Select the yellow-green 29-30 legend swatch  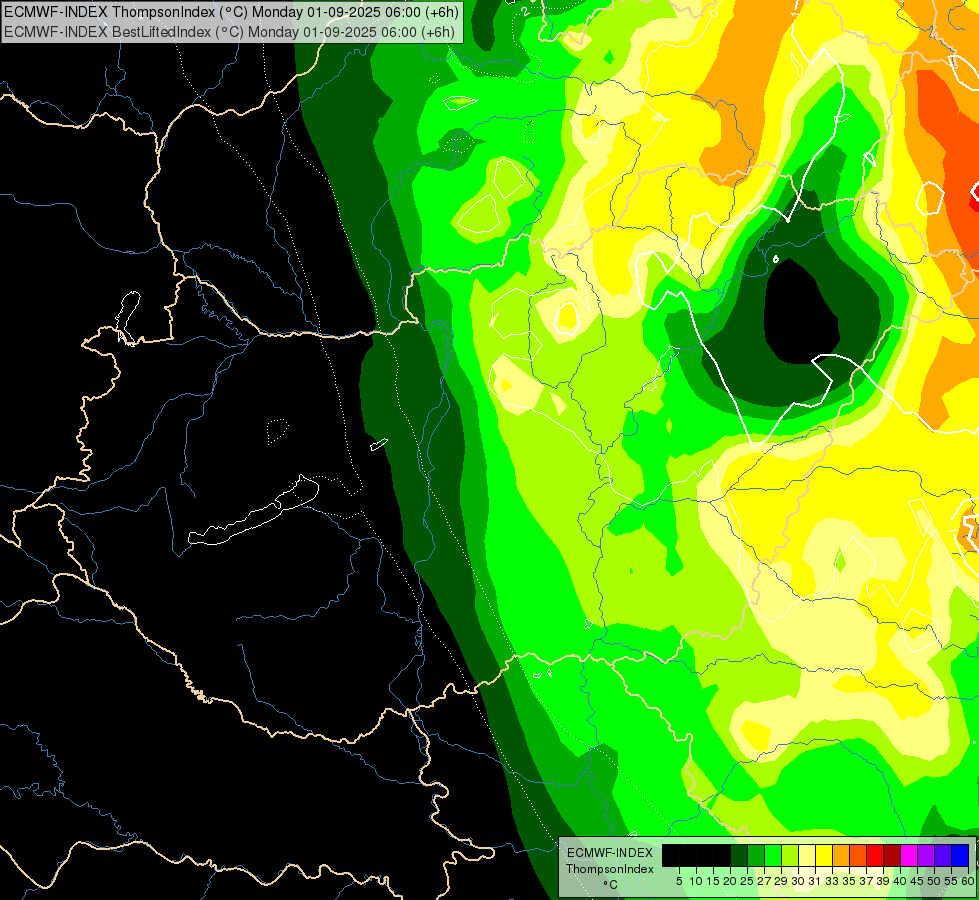tap(790, 855)
